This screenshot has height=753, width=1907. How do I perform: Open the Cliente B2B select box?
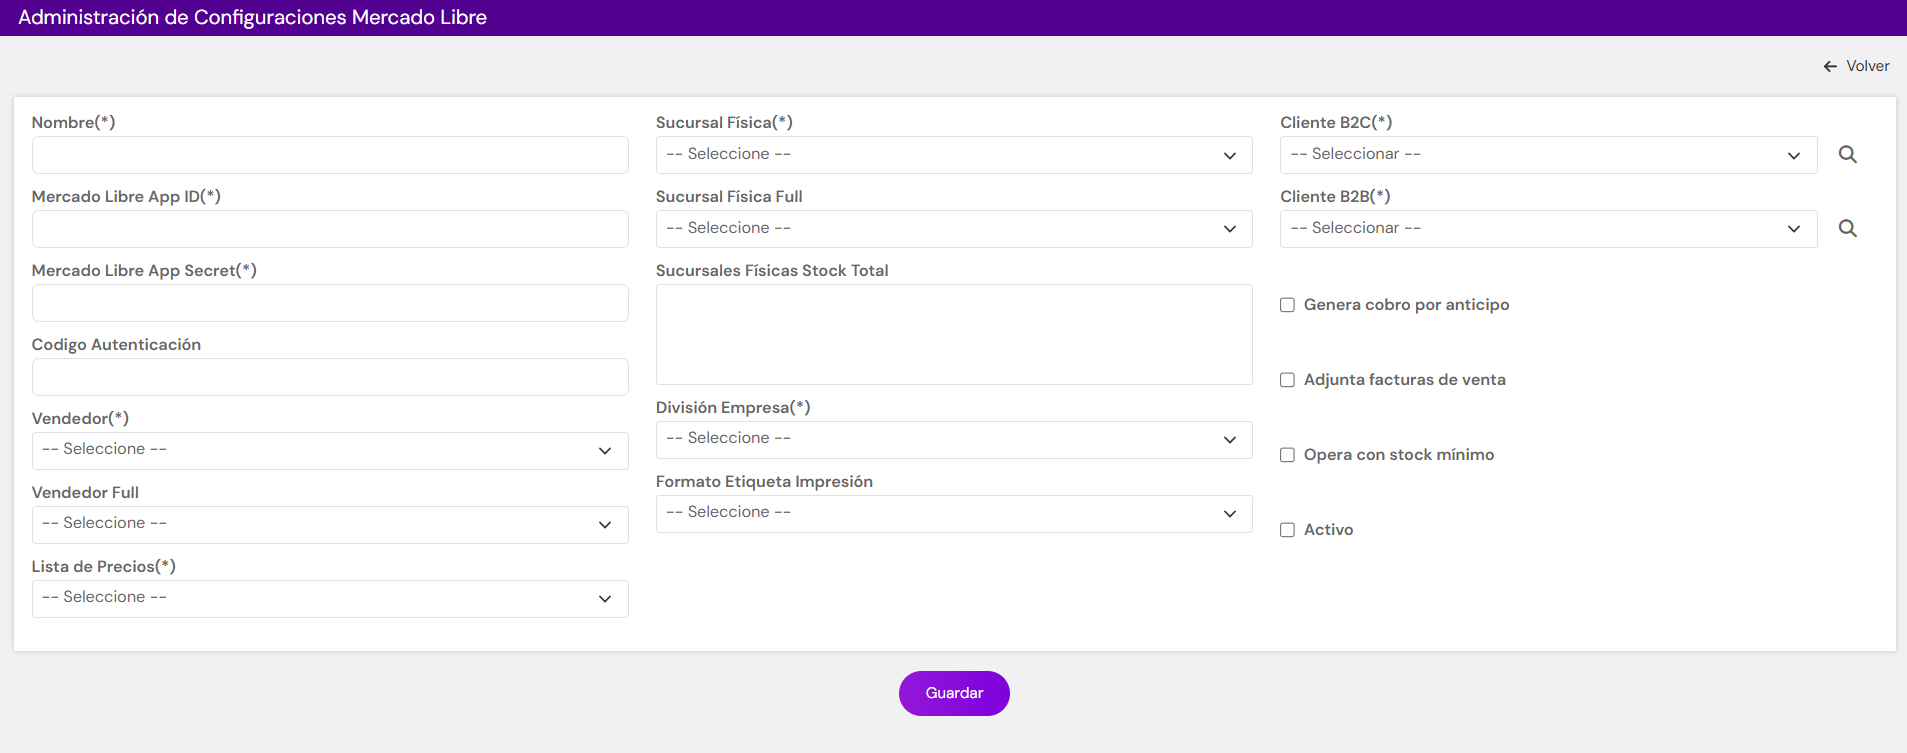(x=1548, y=229)
